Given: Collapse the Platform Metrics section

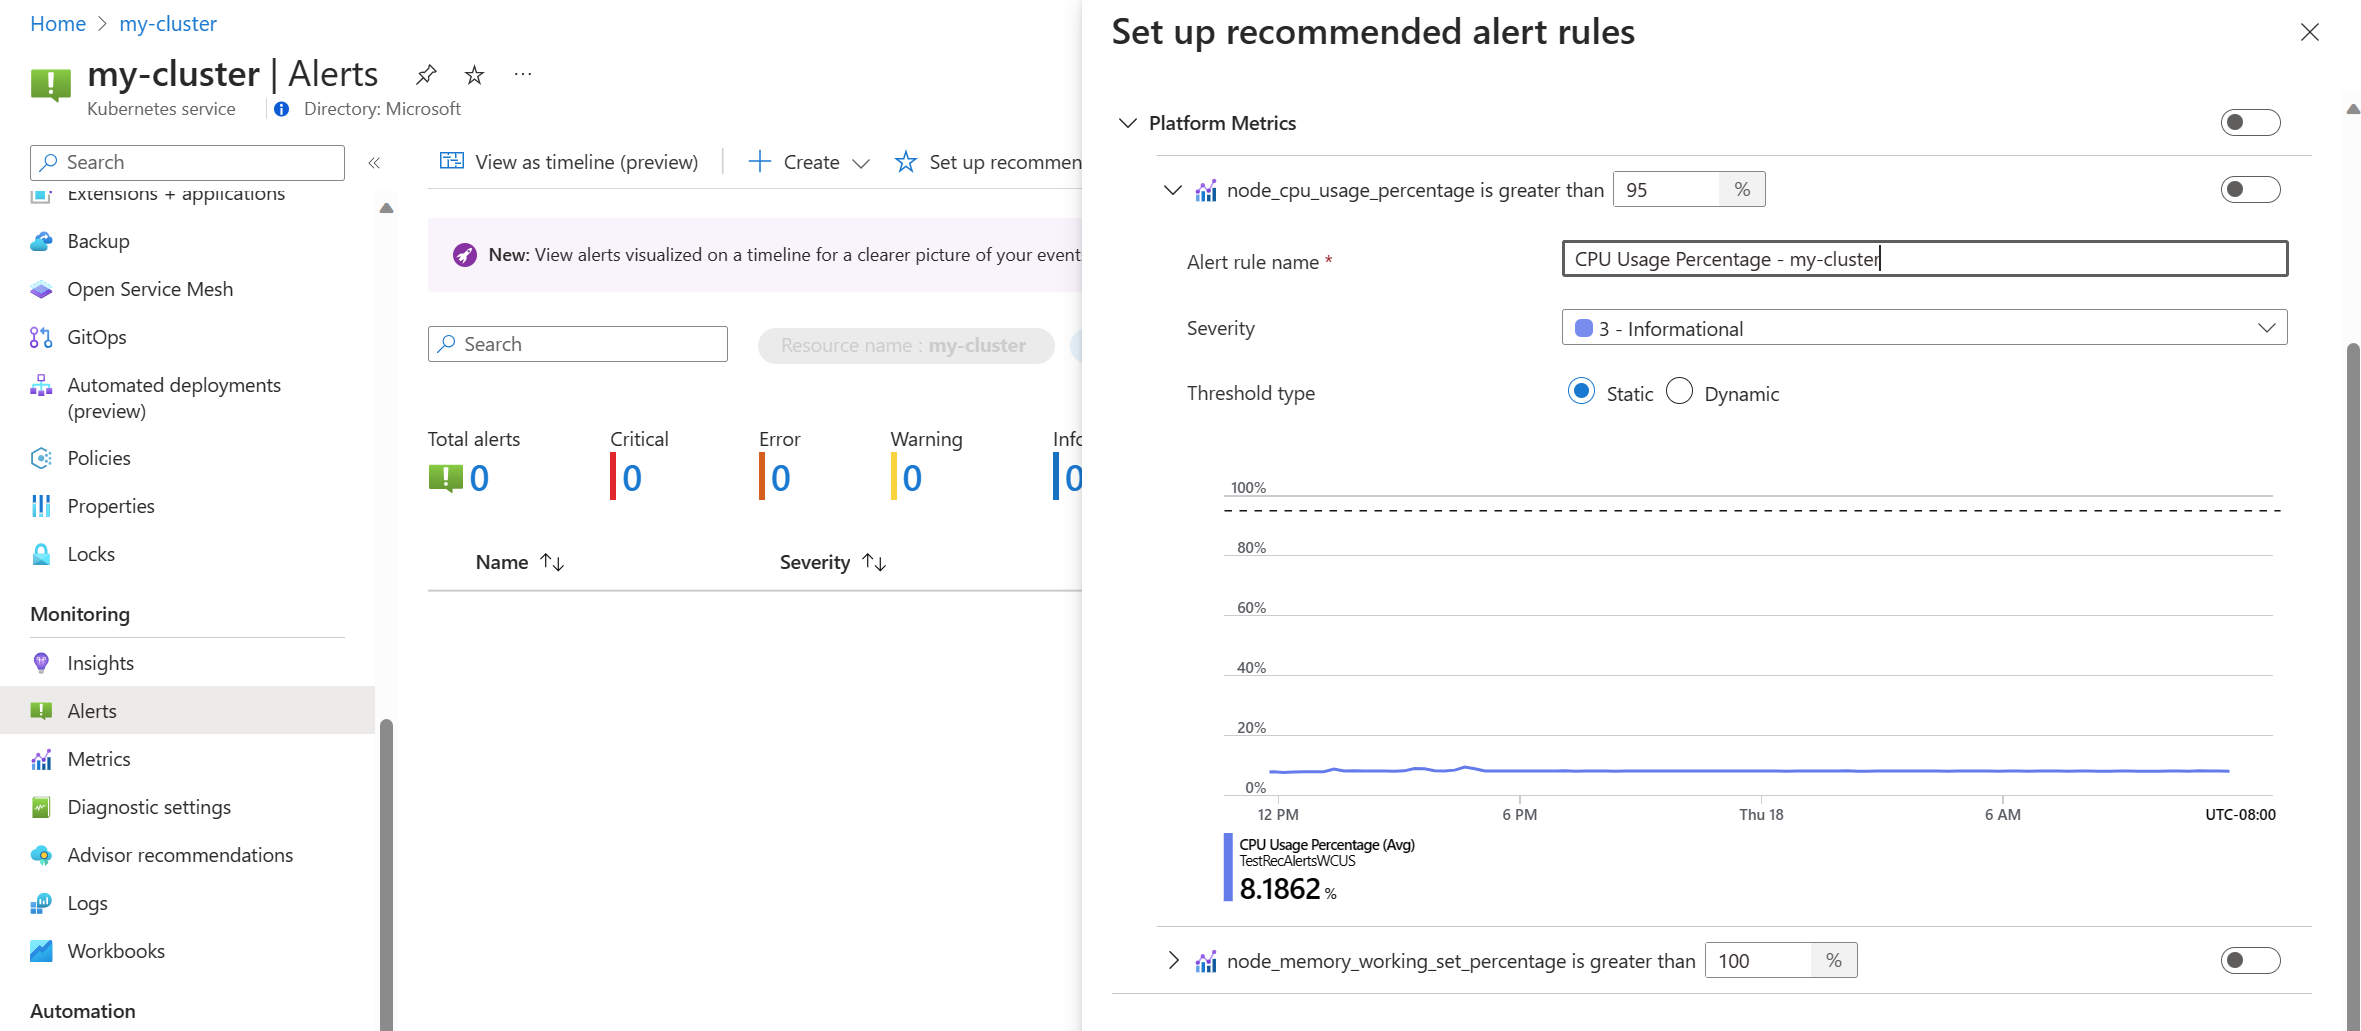Looking at the screenshot, I should click(1128, 123).
